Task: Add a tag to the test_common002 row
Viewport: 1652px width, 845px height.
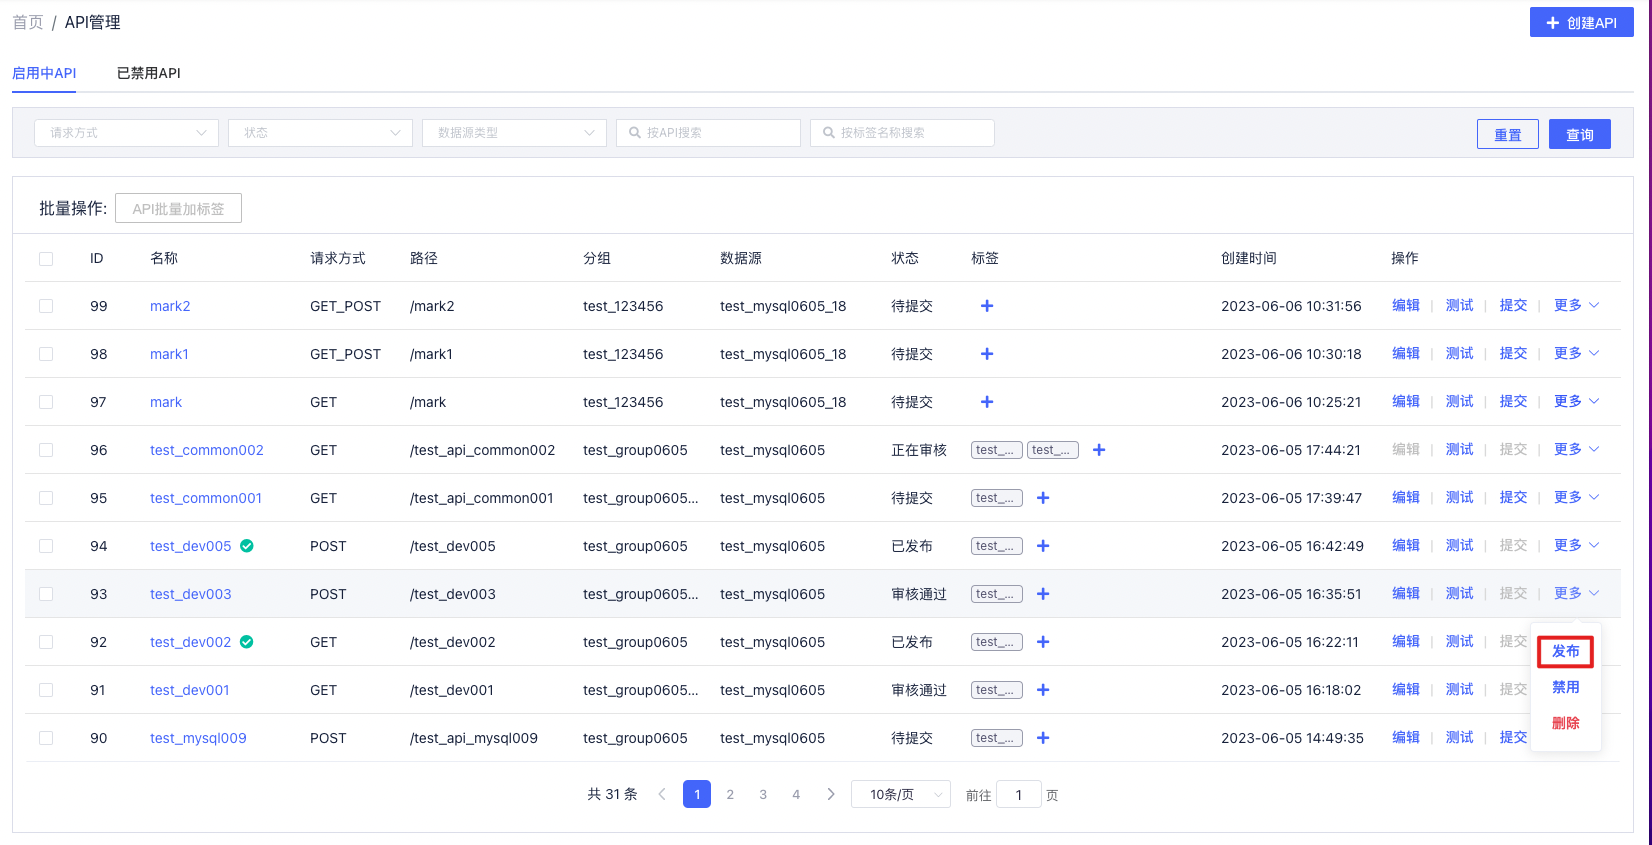Action: point(1099,450)
